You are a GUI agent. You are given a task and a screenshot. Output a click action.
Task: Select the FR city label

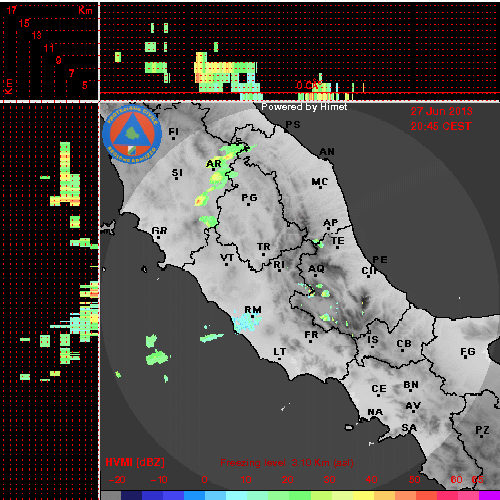pyautogui.click(x=311, y=334)
